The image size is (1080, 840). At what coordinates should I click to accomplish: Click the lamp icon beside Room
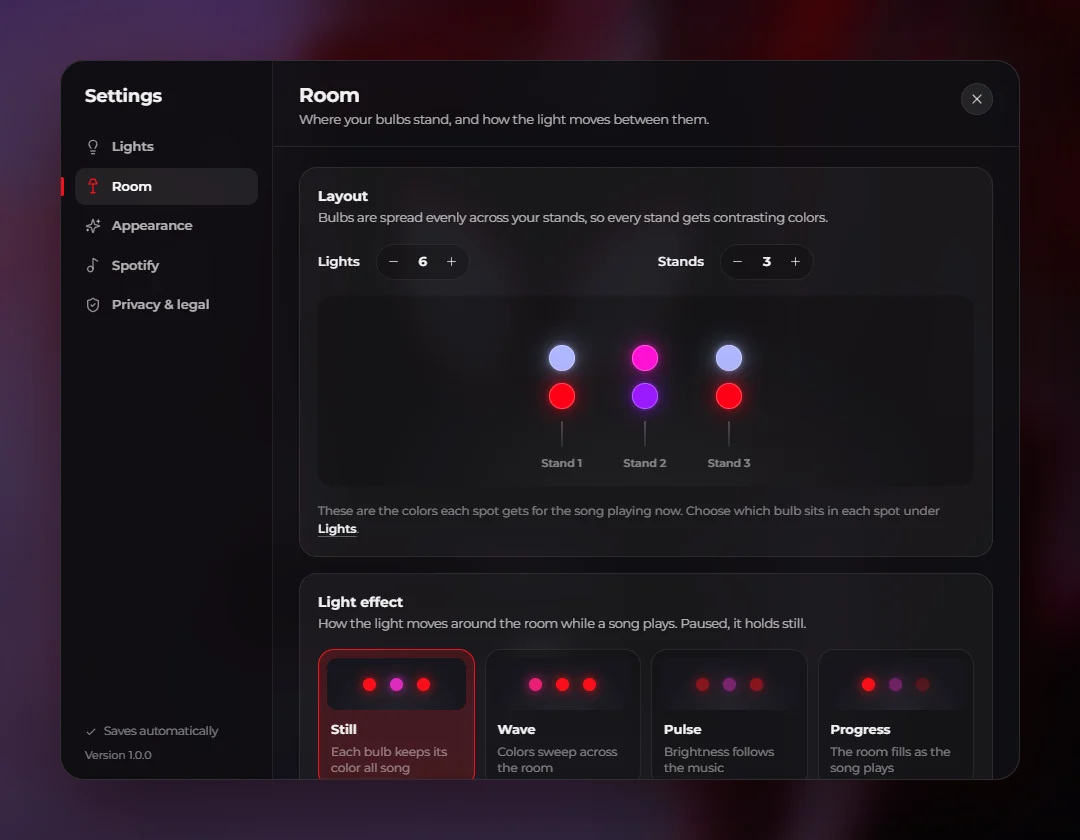tap(93, 186)
